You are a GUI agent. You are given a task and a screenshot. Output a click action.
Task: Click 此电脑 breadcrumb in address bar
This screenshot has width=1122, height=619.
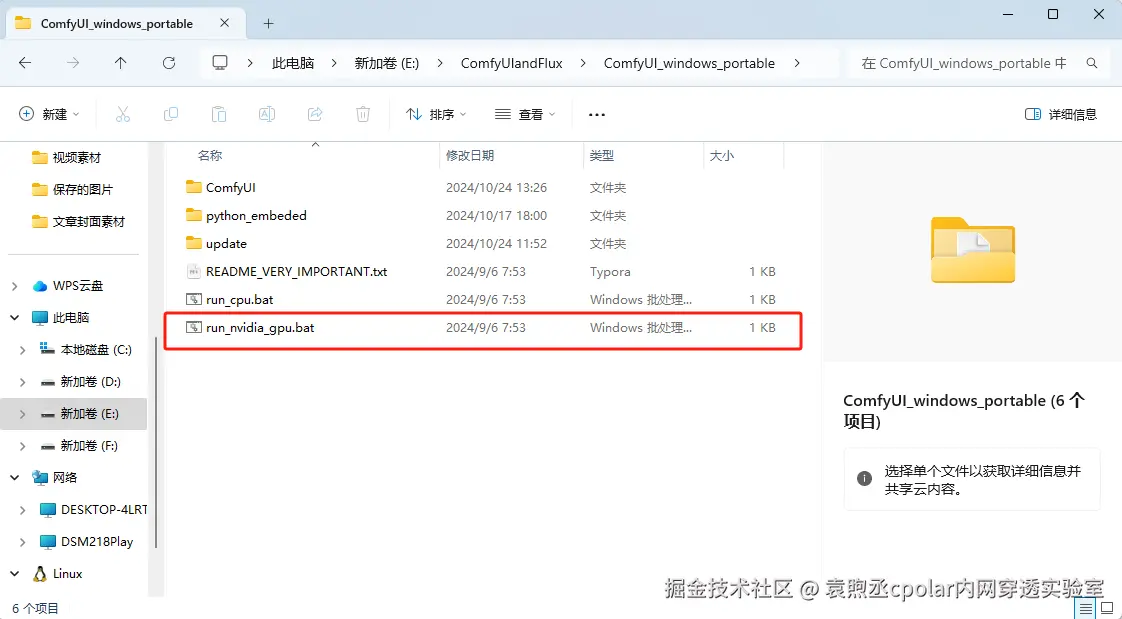293,63
